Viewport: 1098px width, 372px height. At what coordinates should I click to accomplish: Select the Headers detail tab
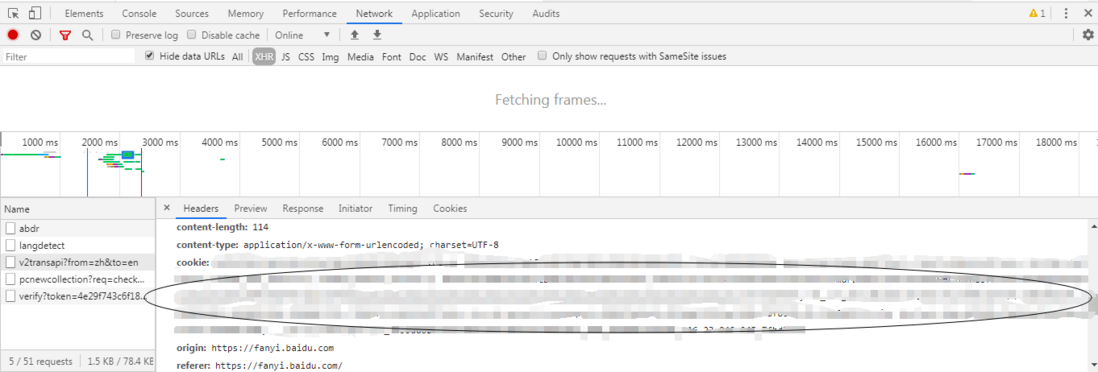click(201, 208)
